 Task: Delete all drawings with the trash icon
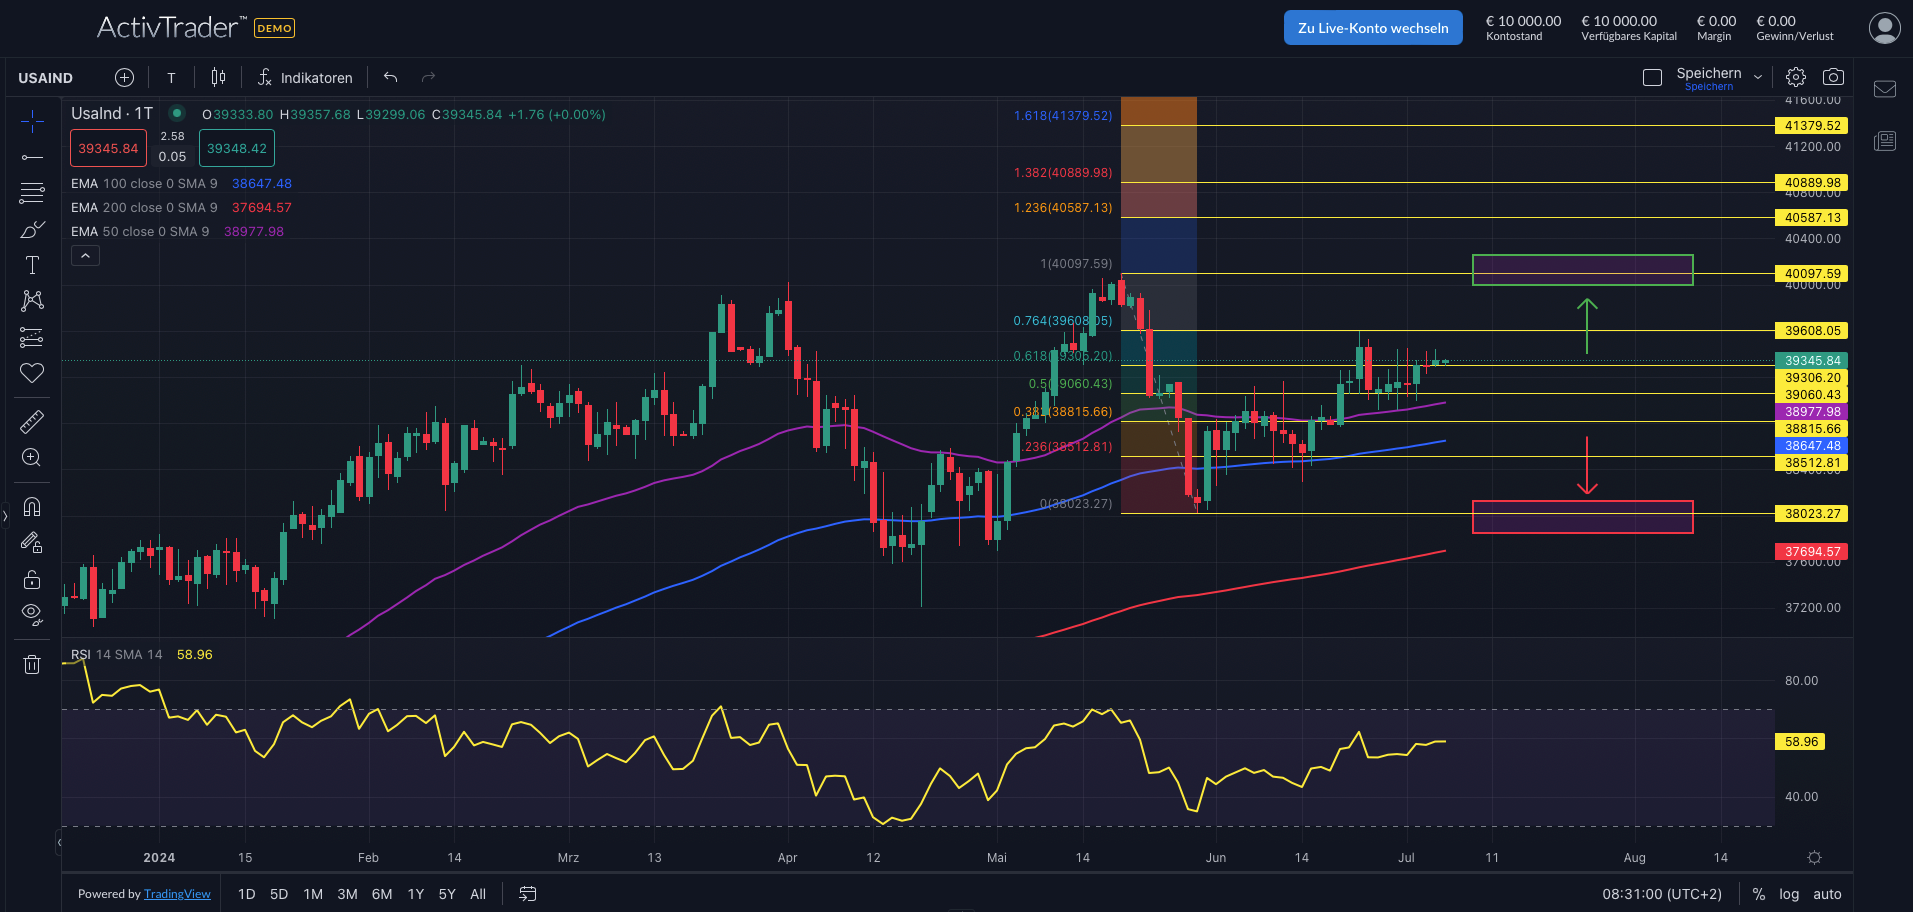pyautogui.click(x=32, y=663)
